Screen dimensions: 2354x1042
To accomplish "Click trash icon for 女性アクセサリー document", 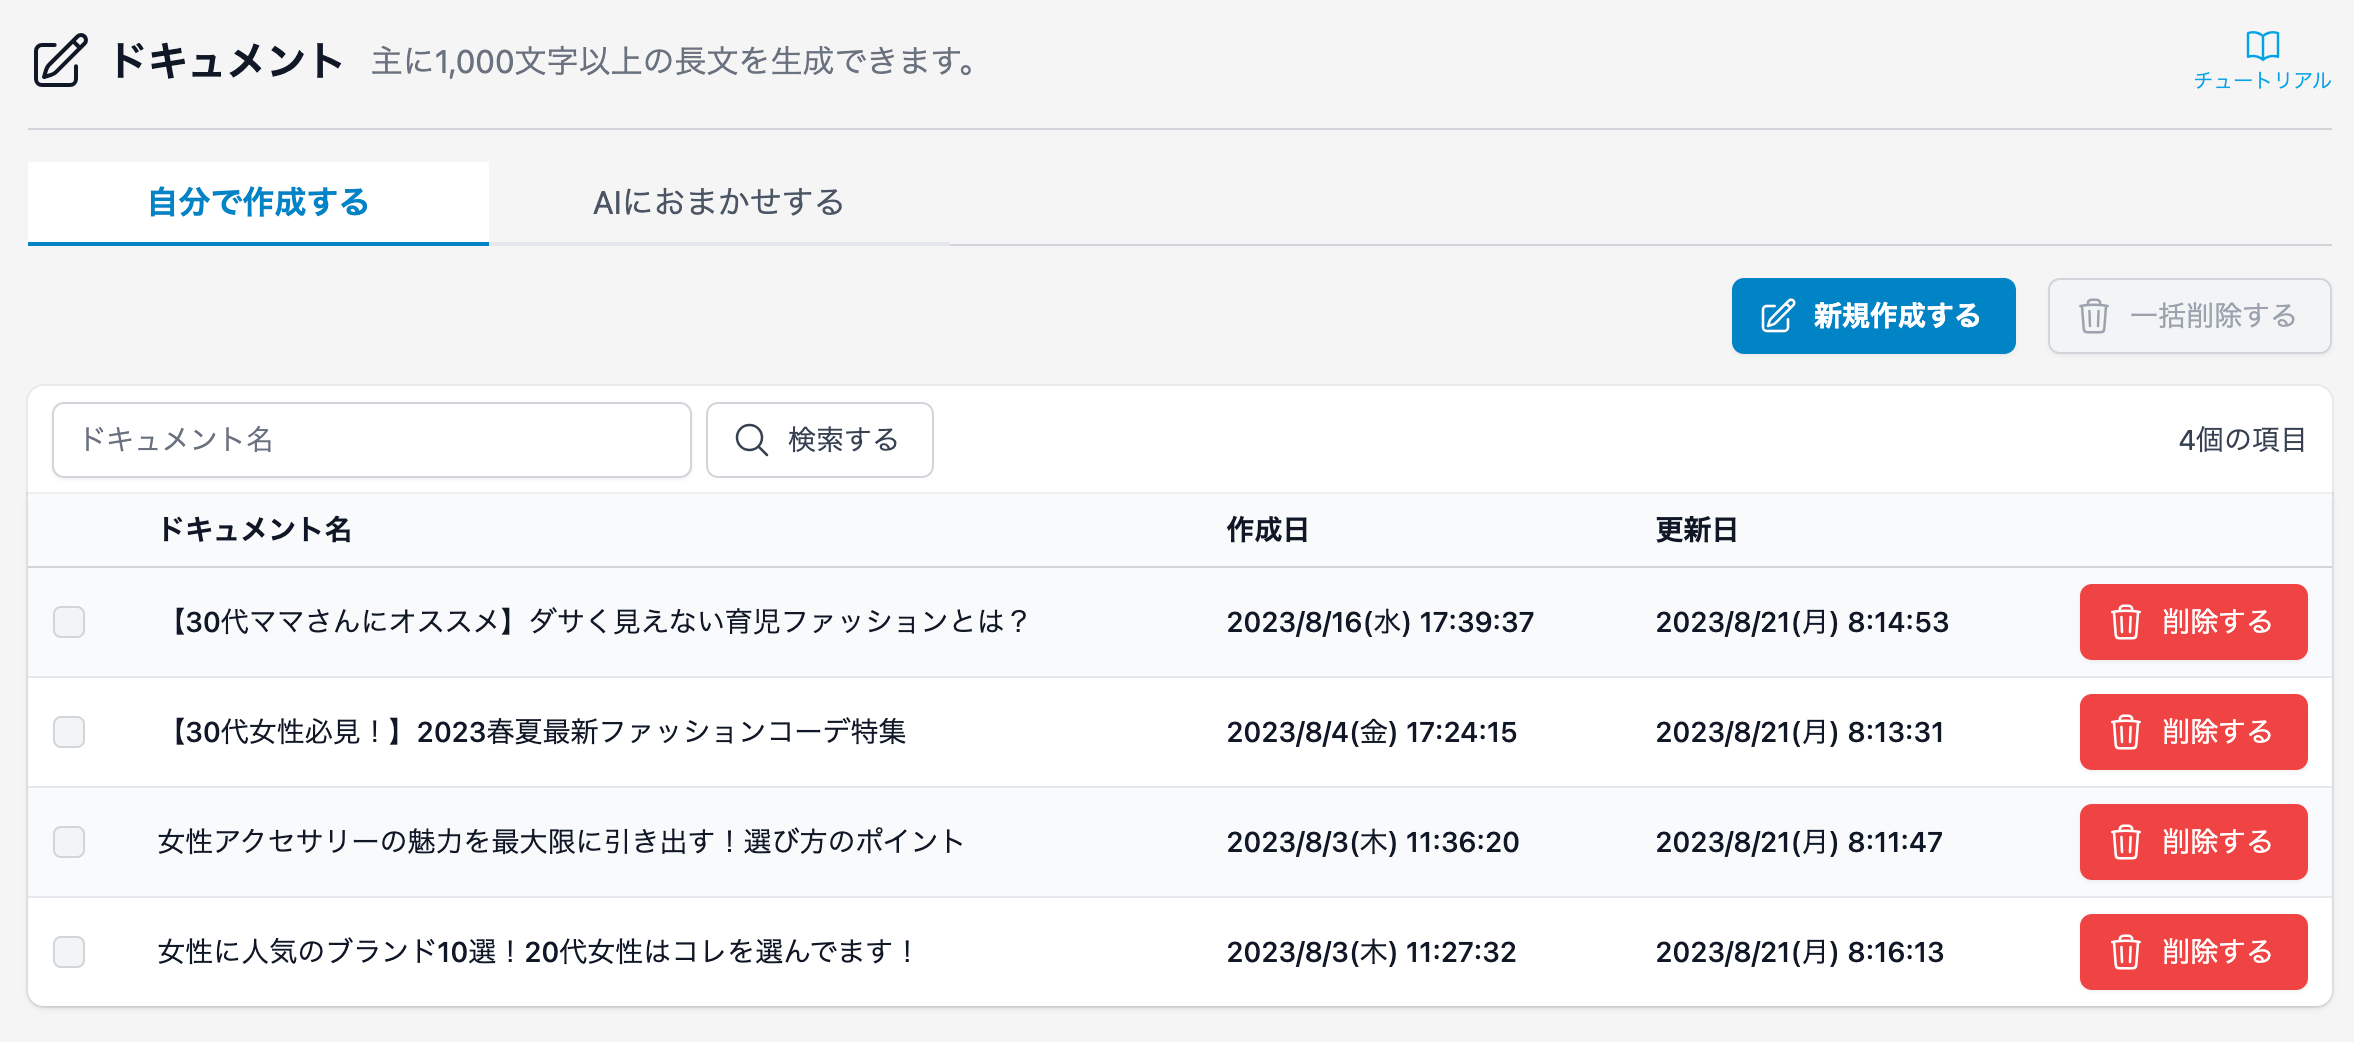I will click(2125, 842).
